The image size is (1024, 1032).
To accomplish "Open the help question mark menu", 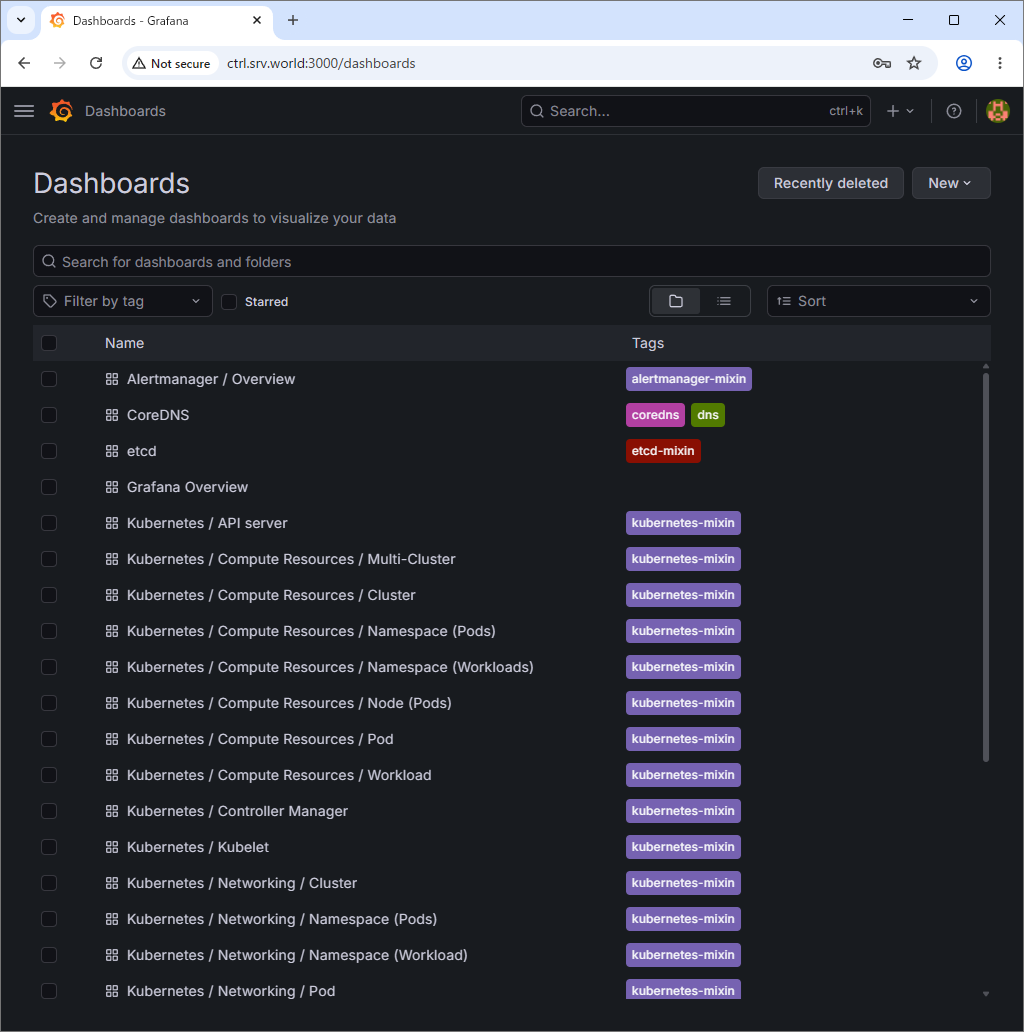I will (954, 111).
